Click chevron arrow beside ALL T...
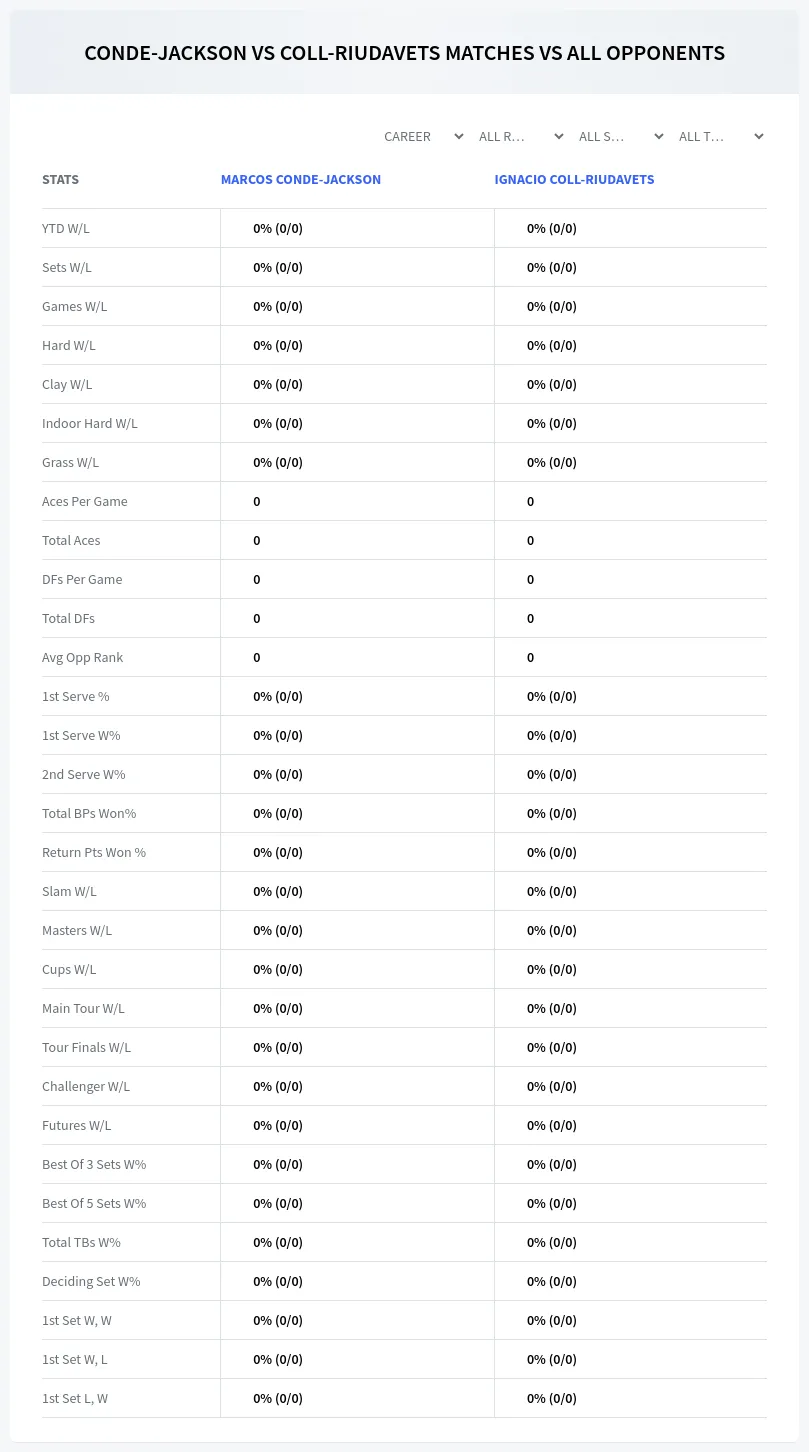809x1452 pixels. (758, 136)
